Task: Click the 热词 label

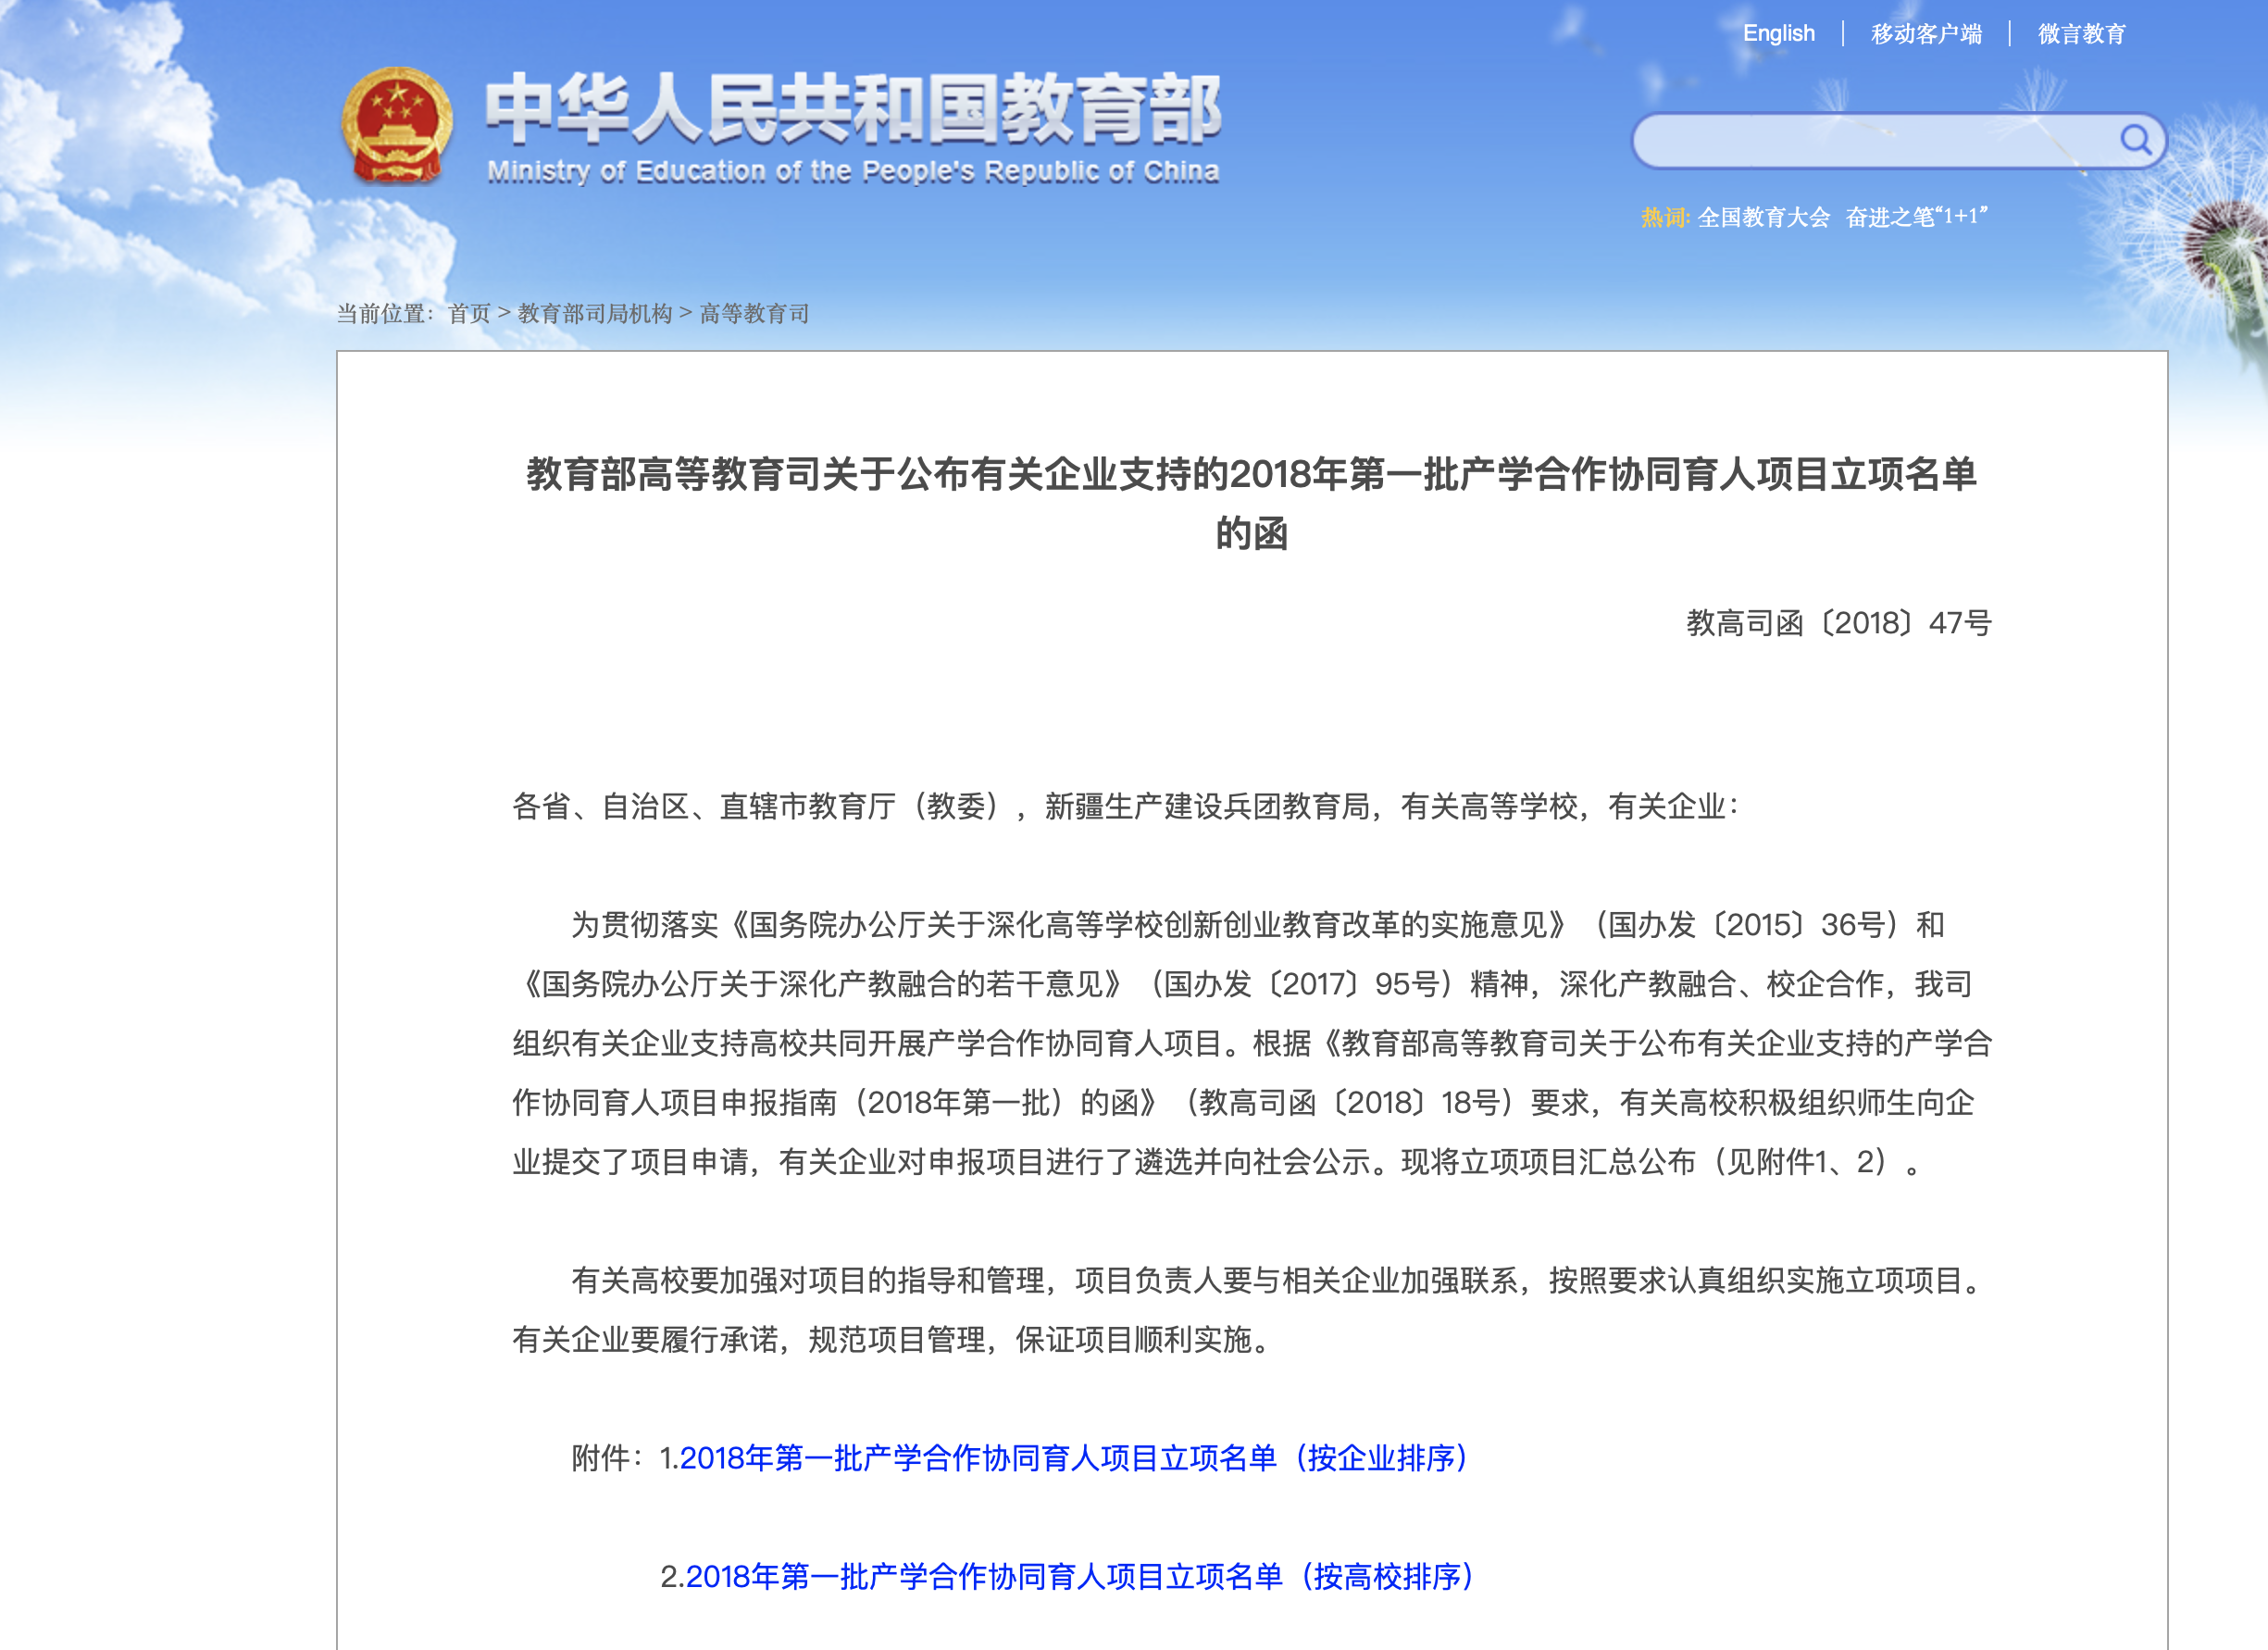Action: click(1664, 217)
